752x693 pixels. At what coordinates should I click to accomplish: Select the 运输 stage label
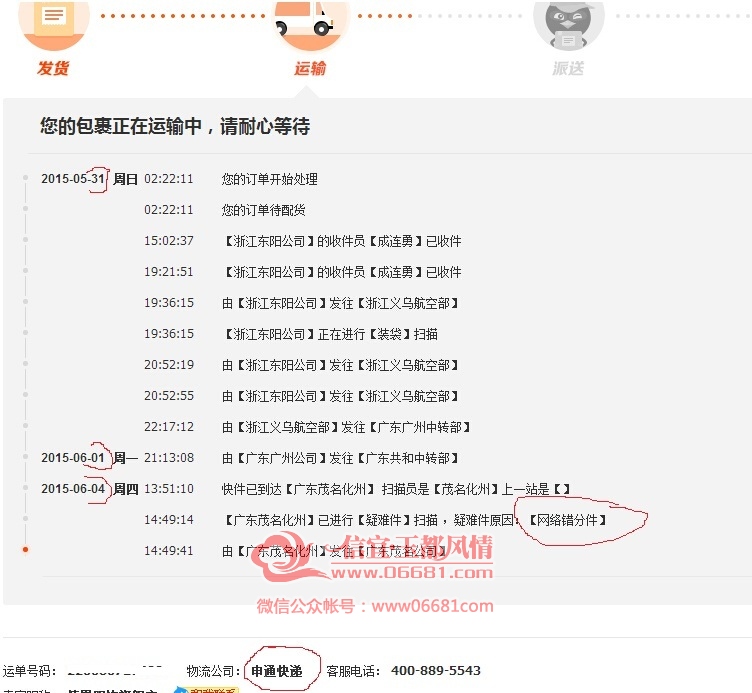(x=310, y=68)
